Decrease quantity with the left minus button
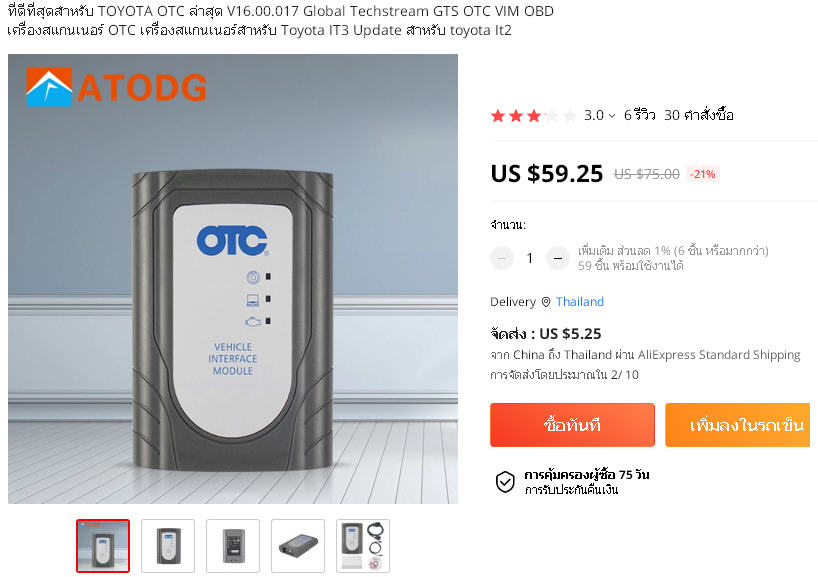This screenshot has height=577, width=818. point(502,258)
